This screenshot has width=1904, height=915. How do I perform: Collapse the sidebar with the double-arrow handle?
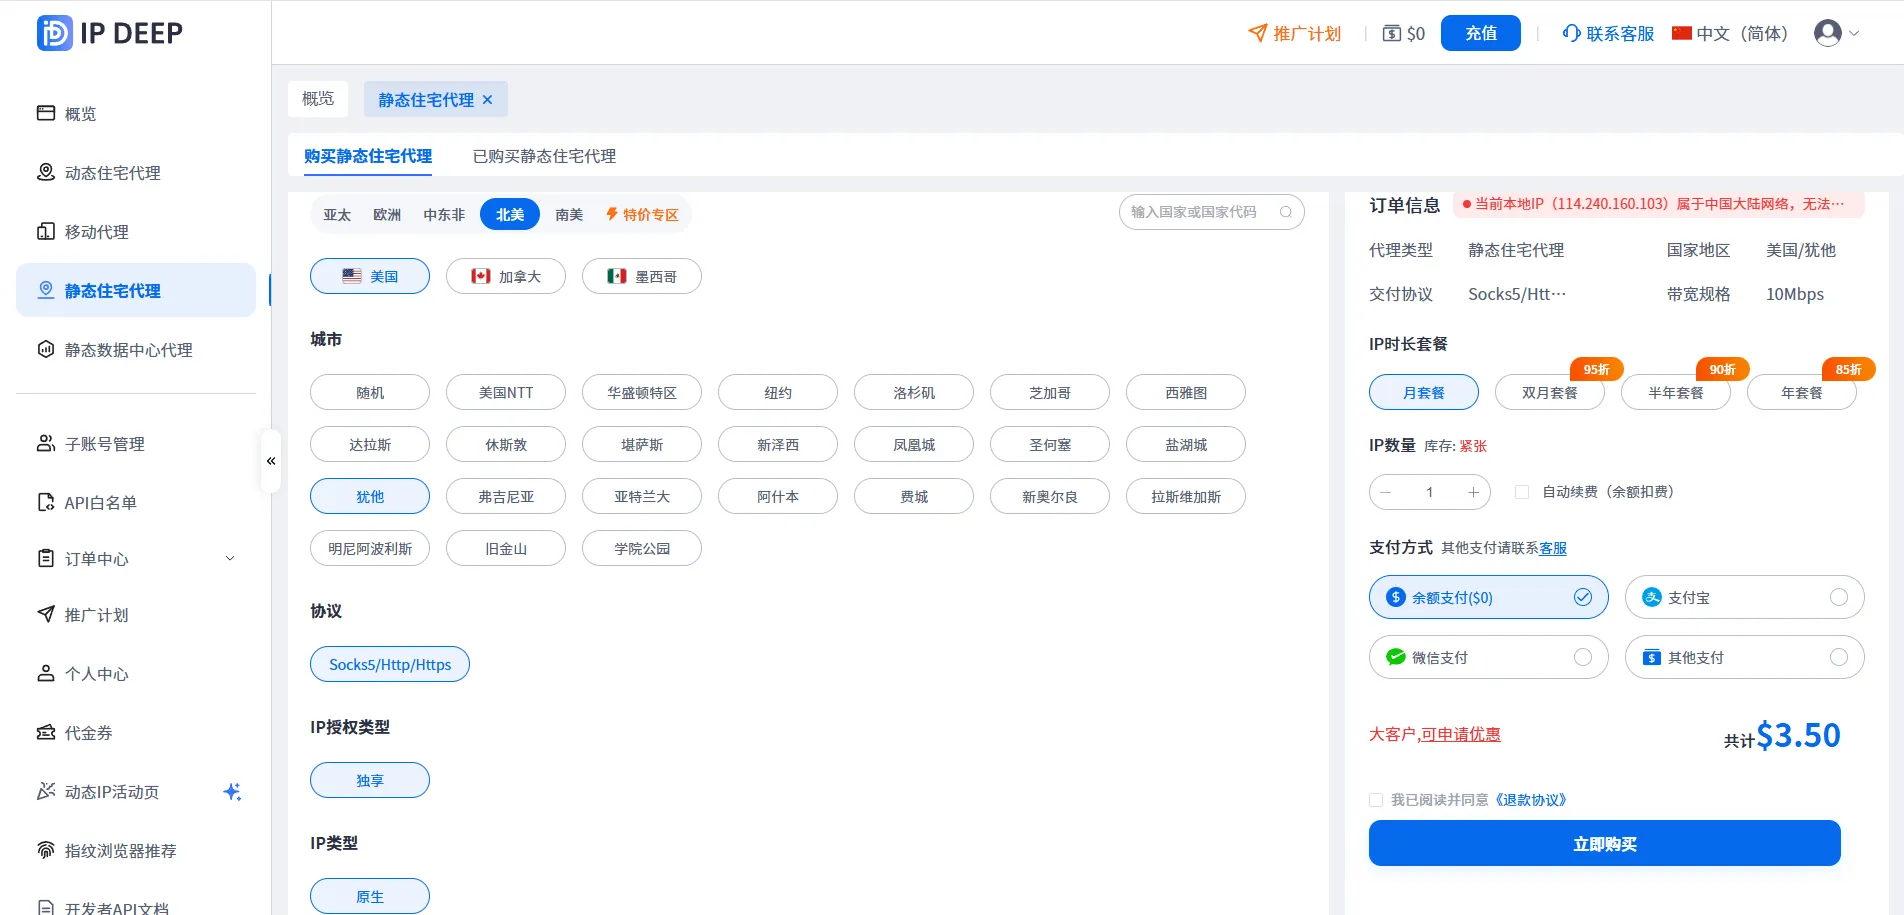[271, 461]
